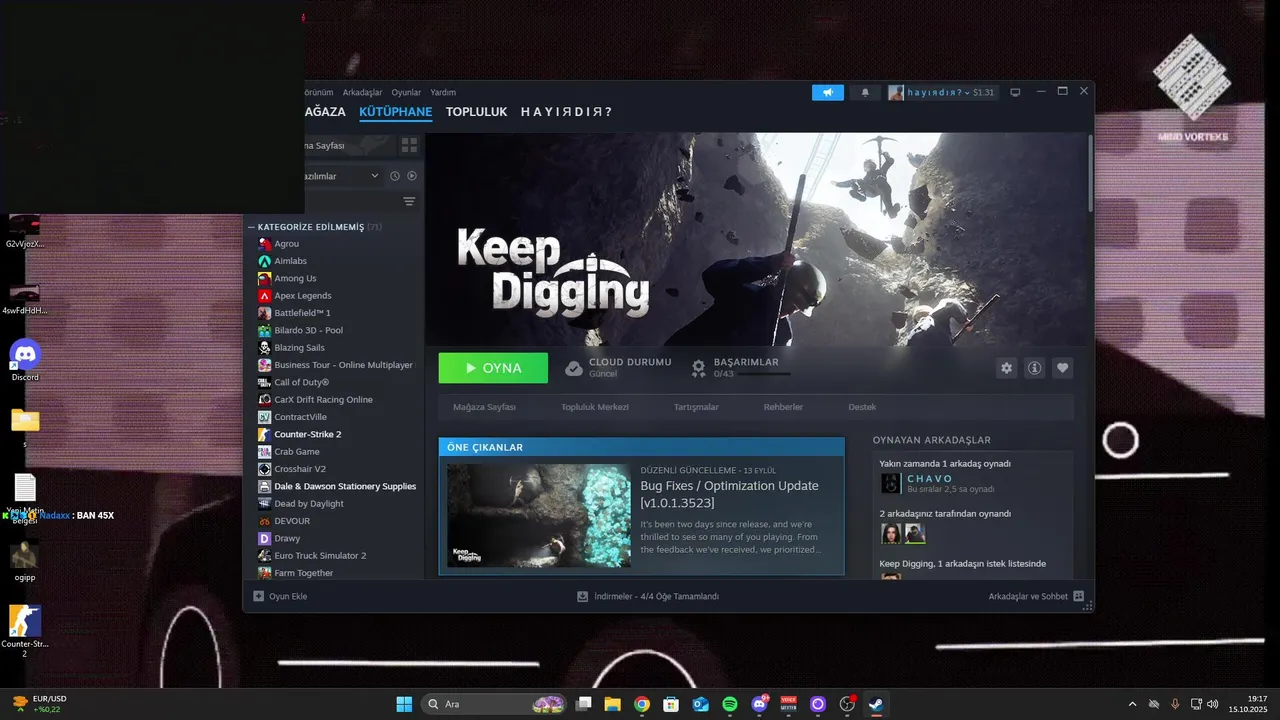The image size is (1280, 720).
Task: Collapse Kategorize Edilmemiş category
Action: (x=251, y=227)
